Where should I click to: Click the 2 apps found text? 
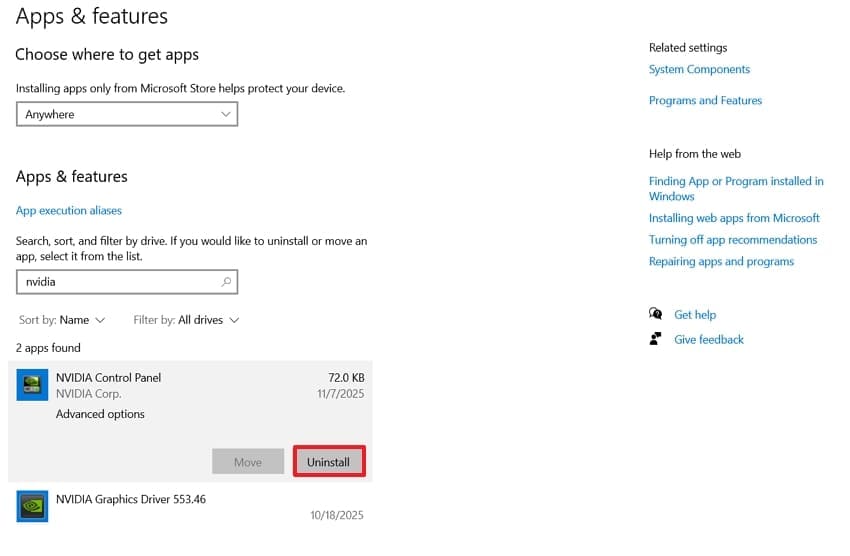[48, 348]
